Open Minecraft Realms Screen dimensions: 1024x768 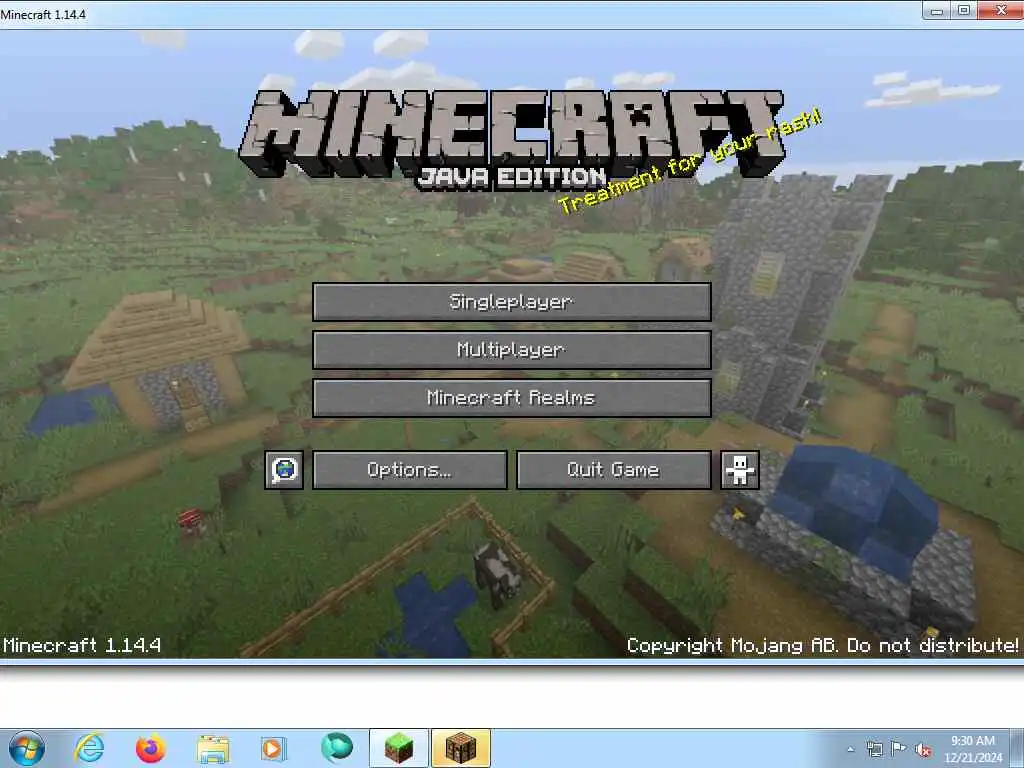(x=511, y=398)
